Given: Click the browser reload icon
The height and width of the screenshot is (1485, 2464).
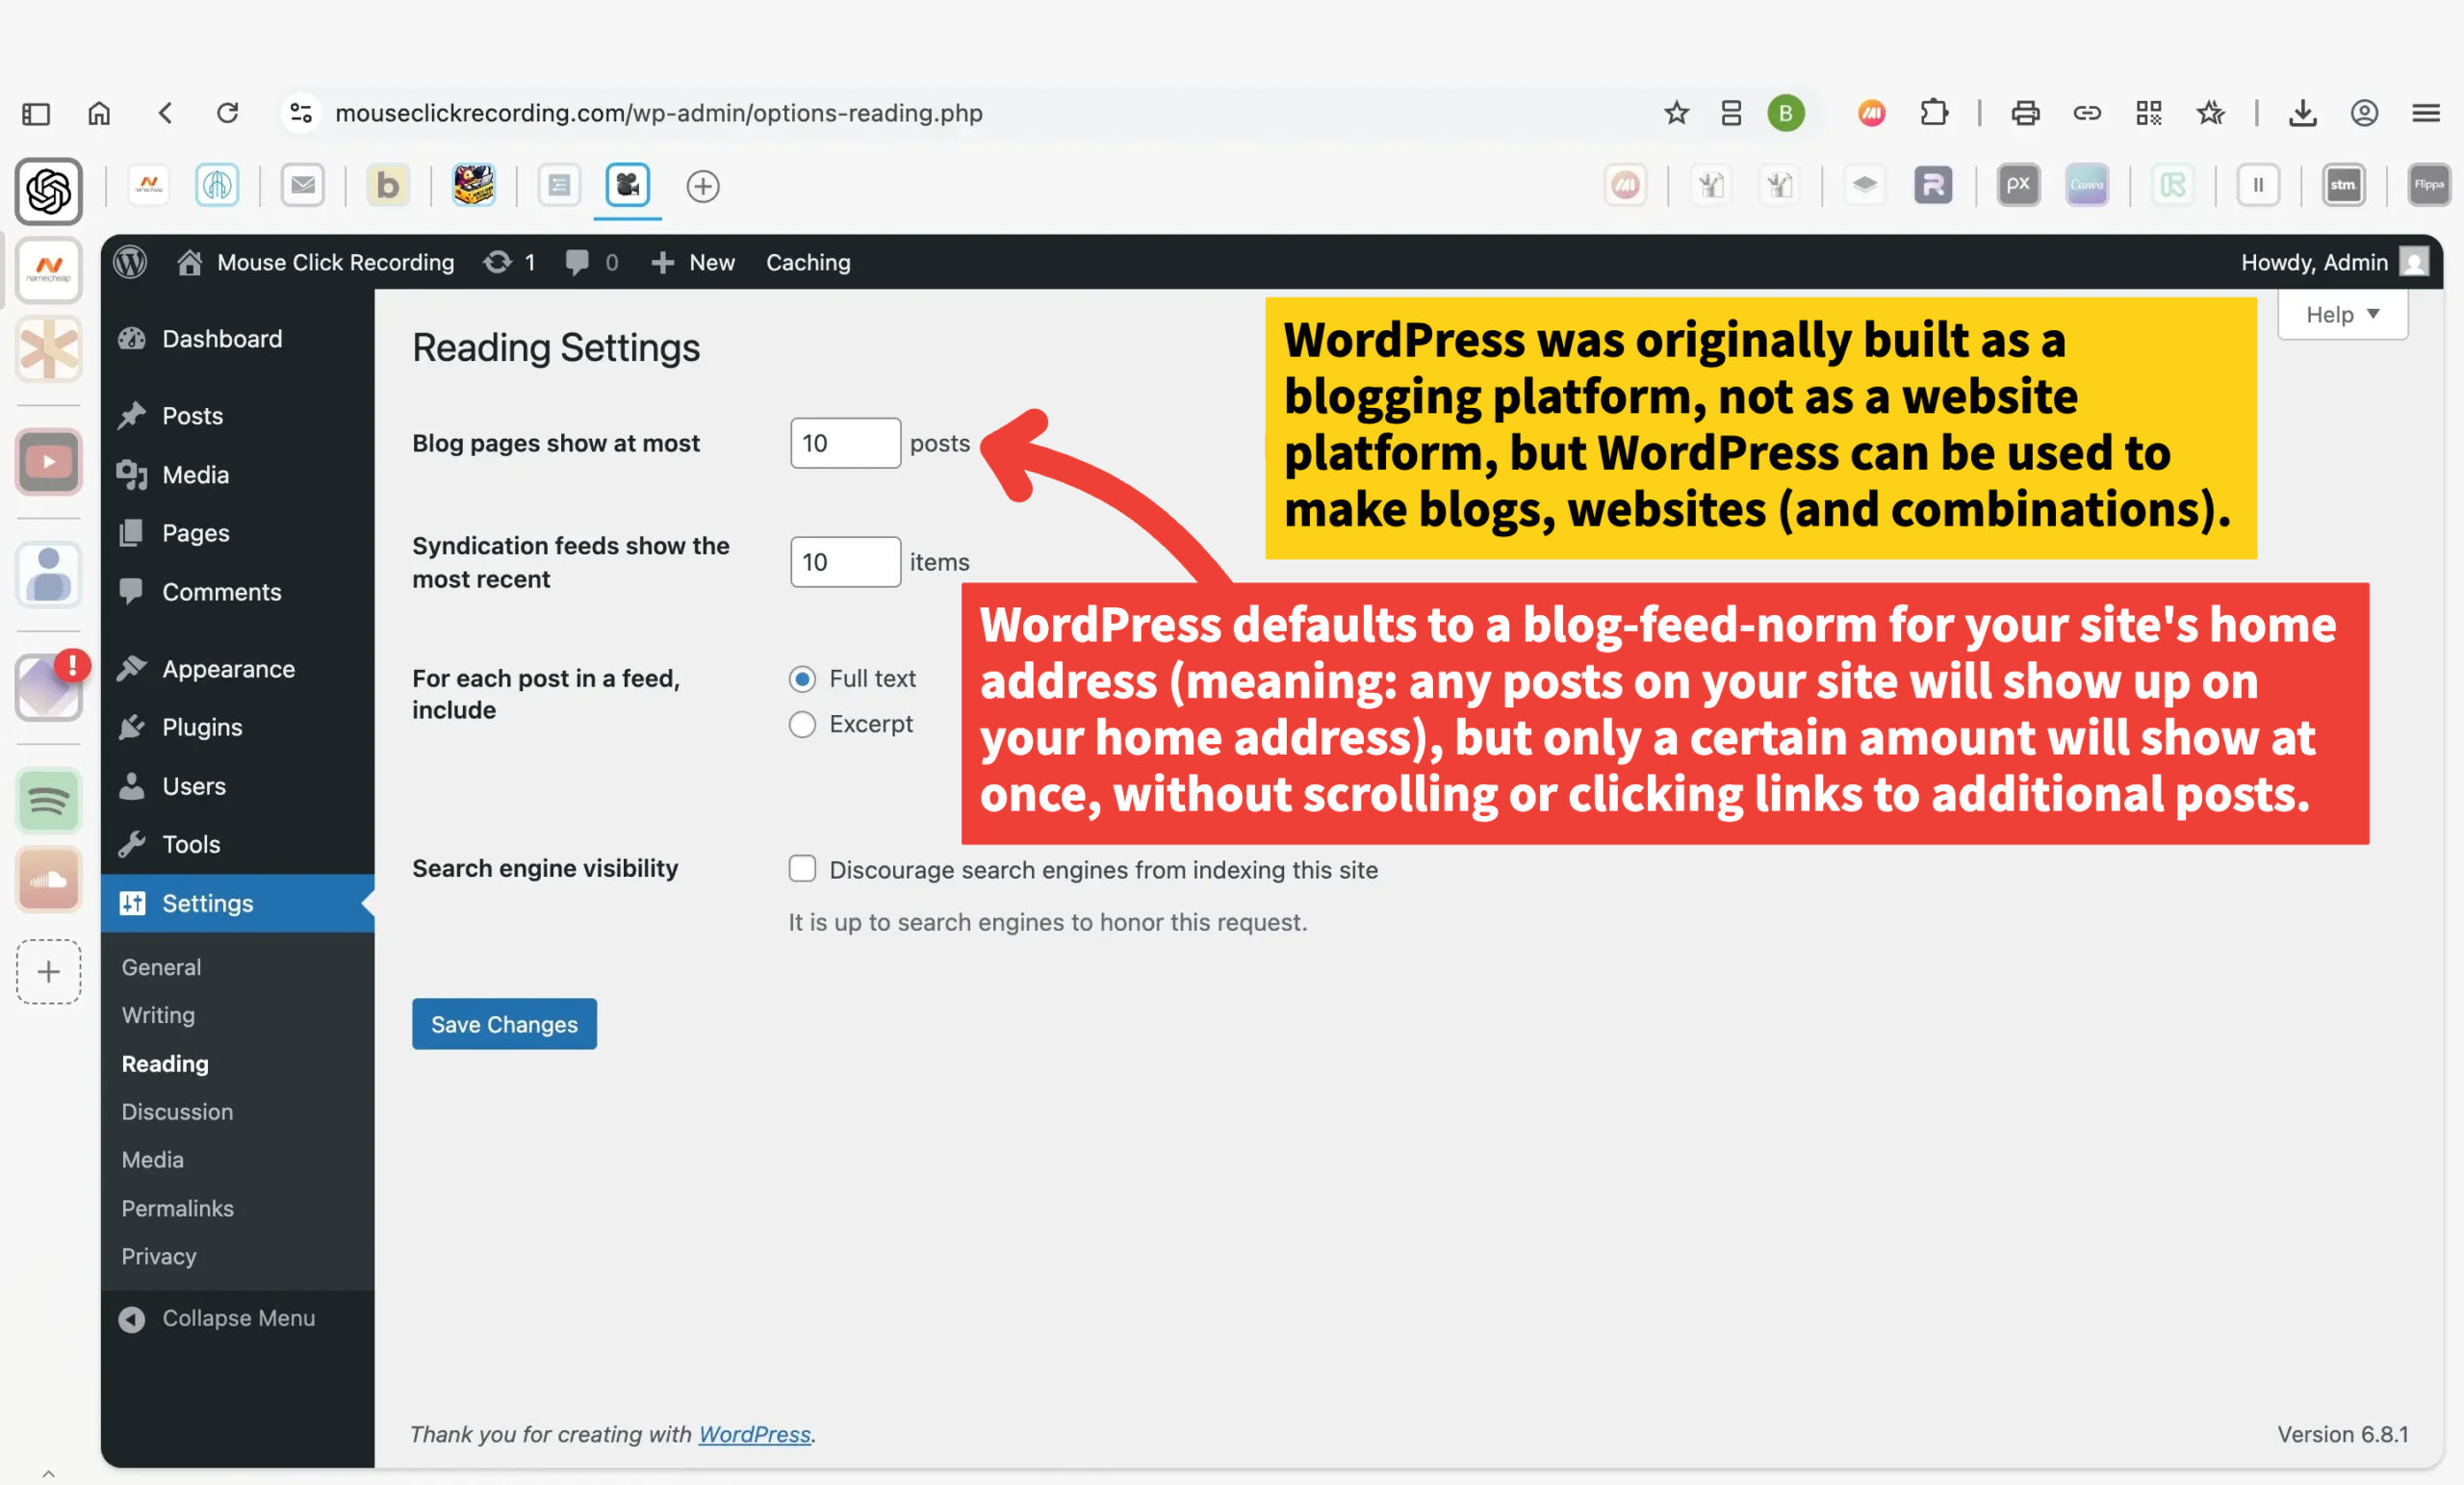Looking at the screenshot, I should 228,113.
